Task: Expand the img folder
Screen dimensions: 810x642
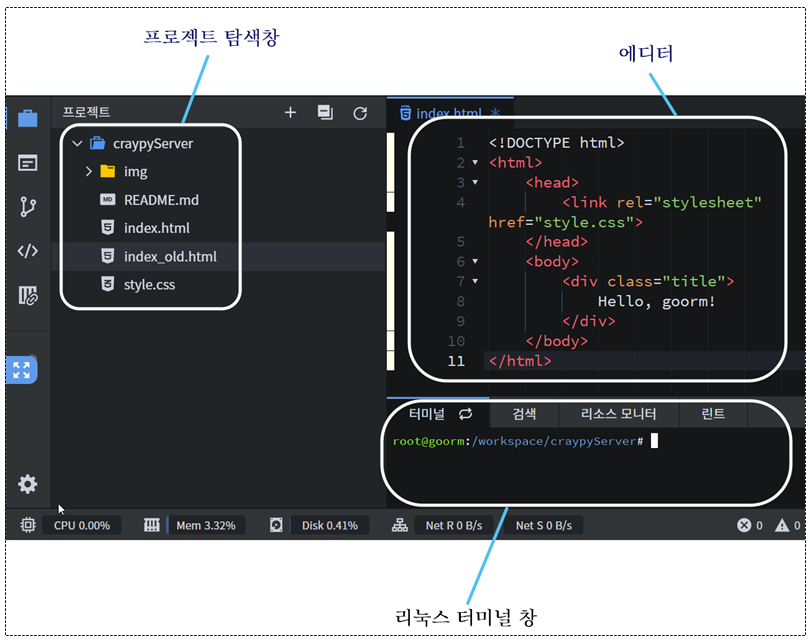Action: click(x=89, y=171)
